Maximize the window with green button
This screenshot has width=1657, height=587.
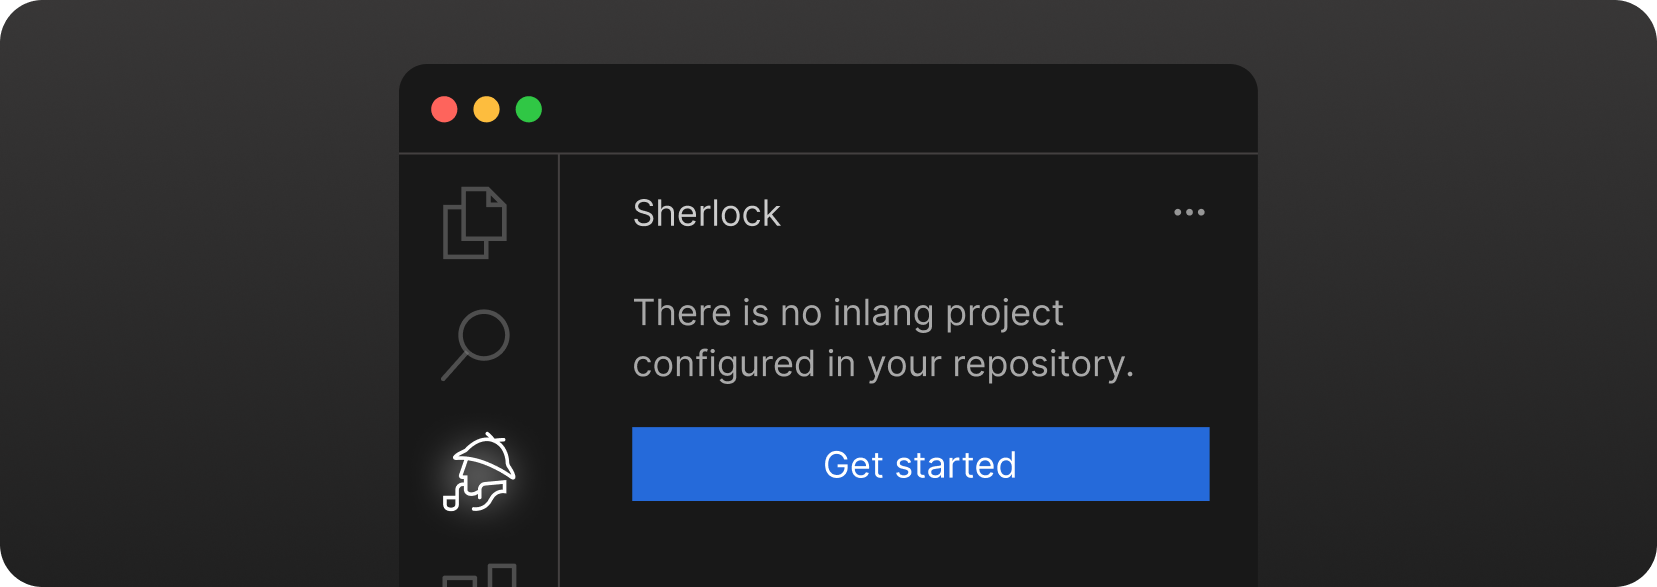pos(529,109)
